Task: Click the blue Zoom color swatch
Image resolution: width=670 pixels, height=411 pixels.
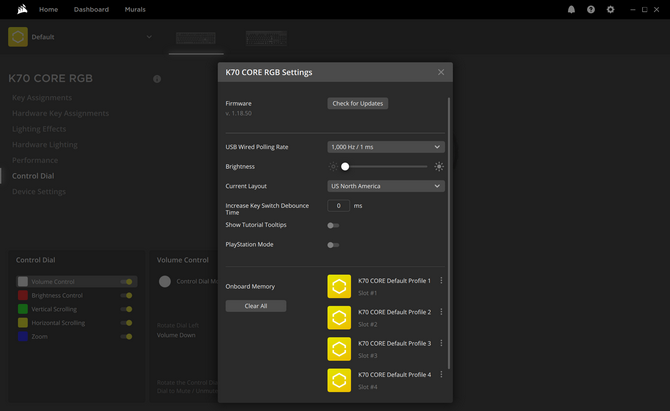Action: (23, 336)
